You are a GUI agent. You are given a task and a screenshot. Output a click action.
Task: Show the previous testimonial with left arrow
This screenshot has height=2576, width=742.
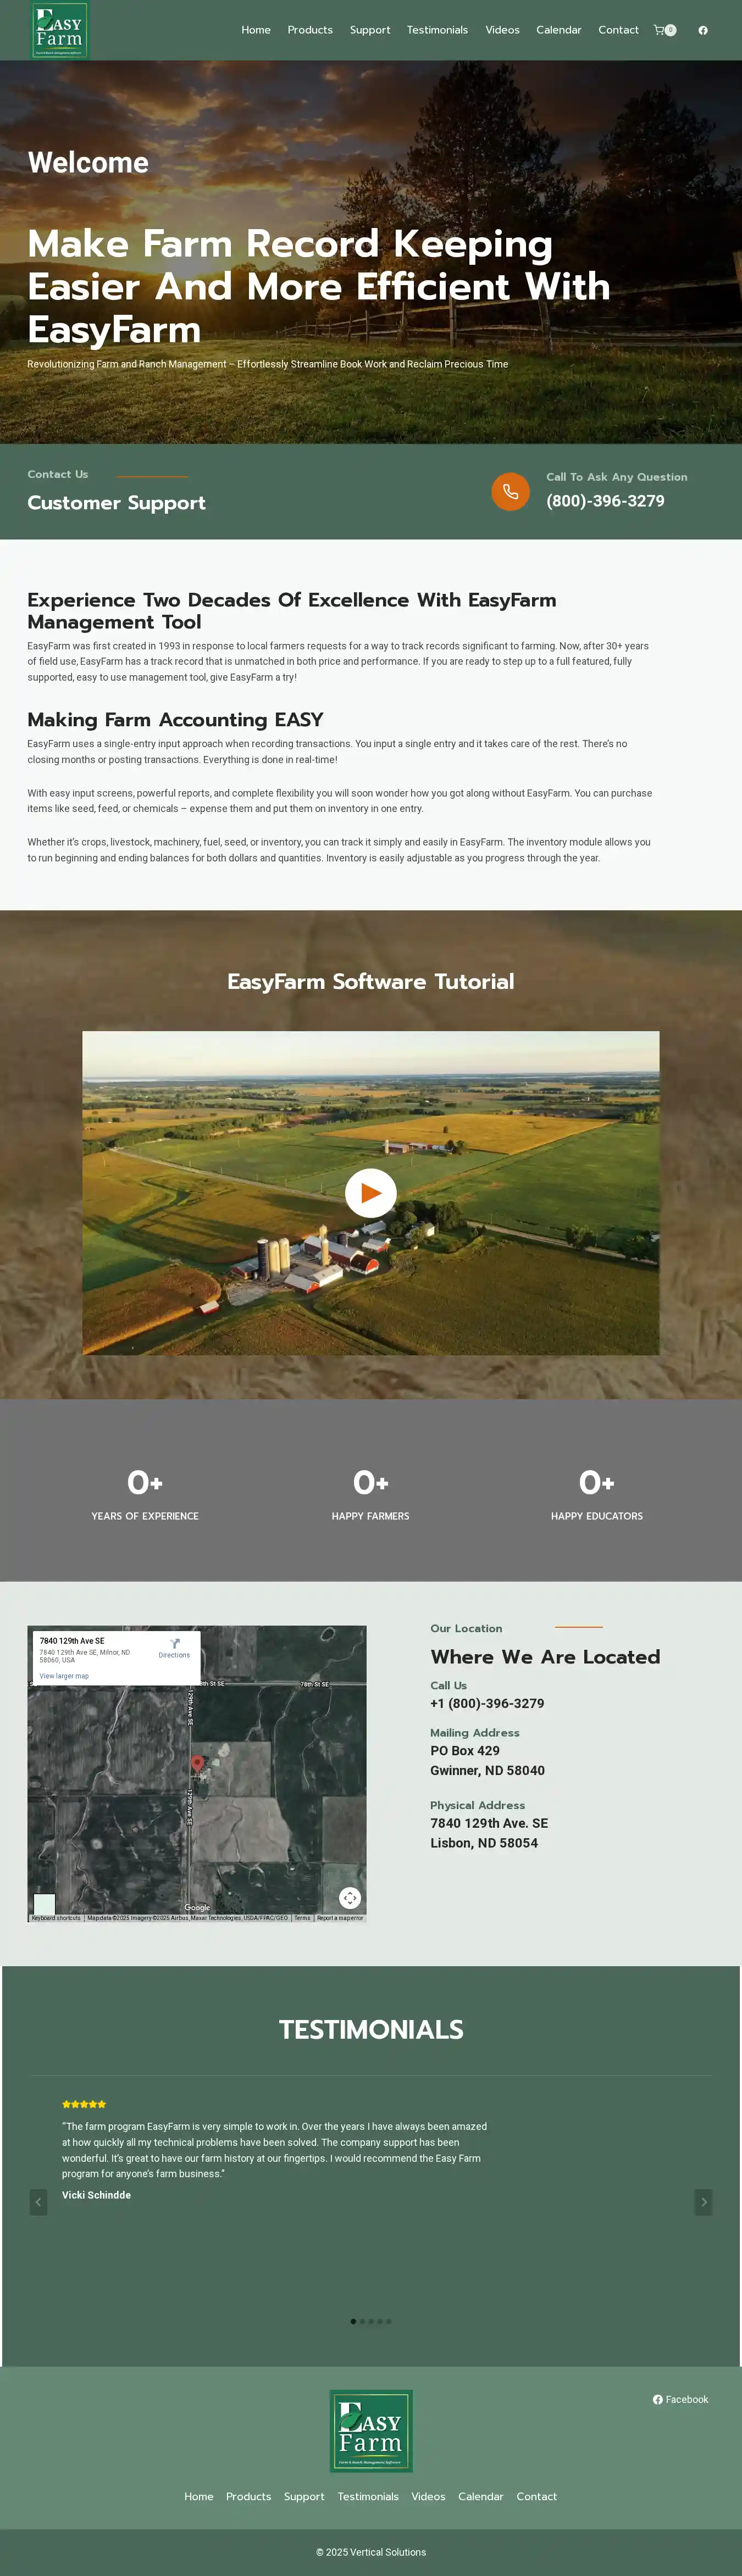tap(38, 2202)
